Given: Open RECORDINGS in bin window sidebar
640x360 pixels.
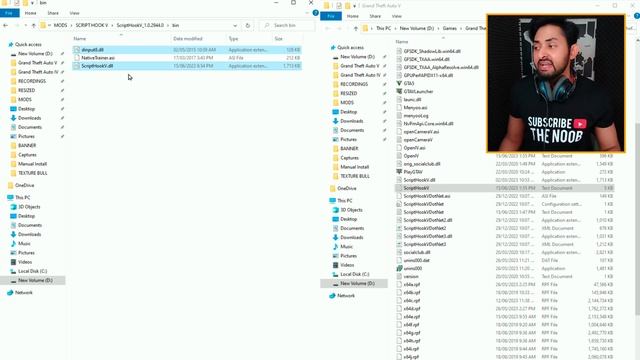Looking at the screenshot, I should pyautogui.click(x=32, y=81).
